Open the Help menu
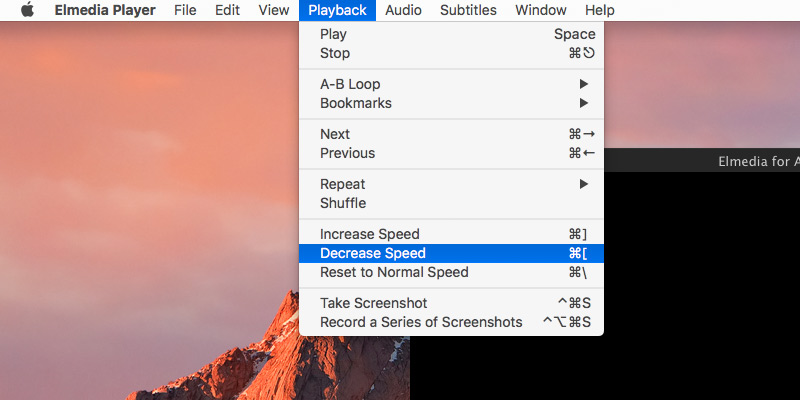This screenshot has width=800, height=400. 599,10
